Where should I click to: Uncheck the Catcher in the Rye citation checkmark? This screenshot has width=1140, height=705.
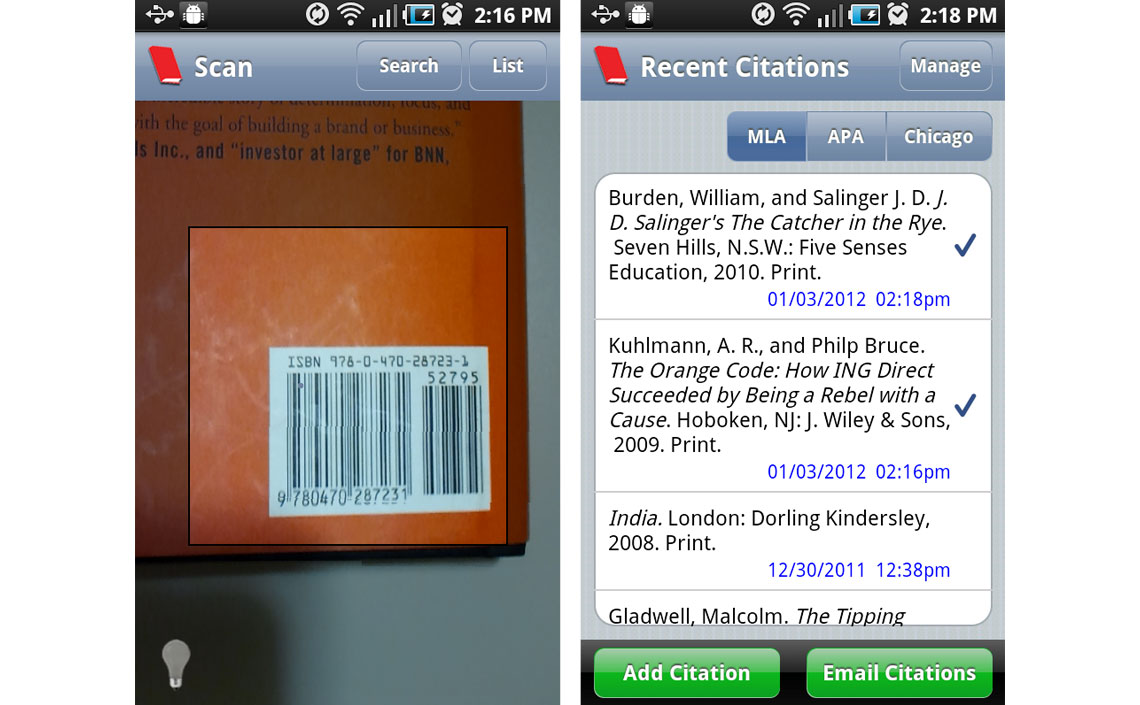click(965, 246)
